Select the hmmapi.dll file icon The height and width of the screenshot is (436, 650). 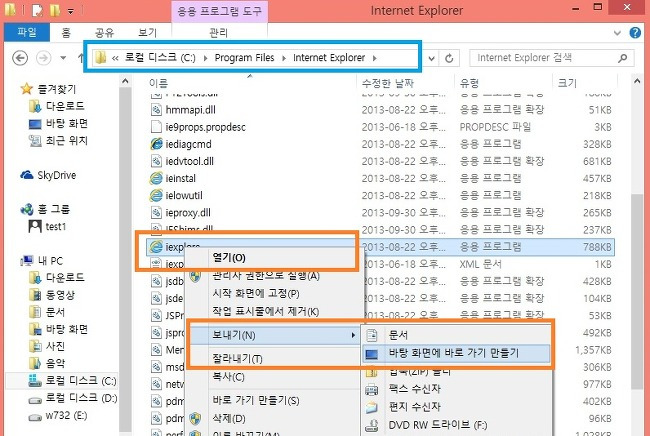coord(156,110)
